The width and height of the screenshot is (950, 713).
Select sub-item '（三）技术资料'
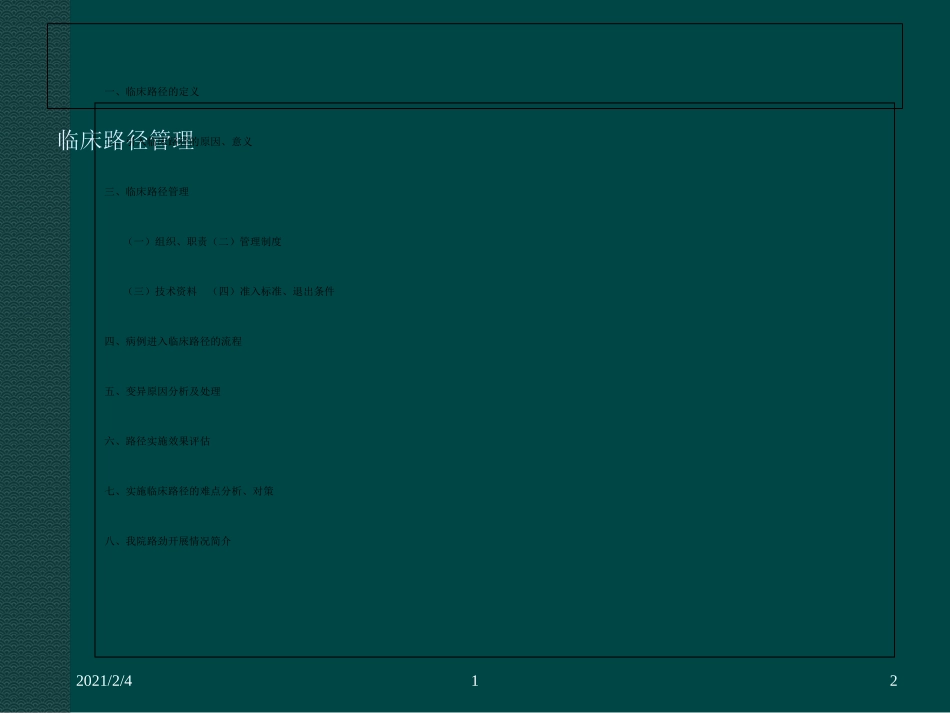[x=161, y=291]
